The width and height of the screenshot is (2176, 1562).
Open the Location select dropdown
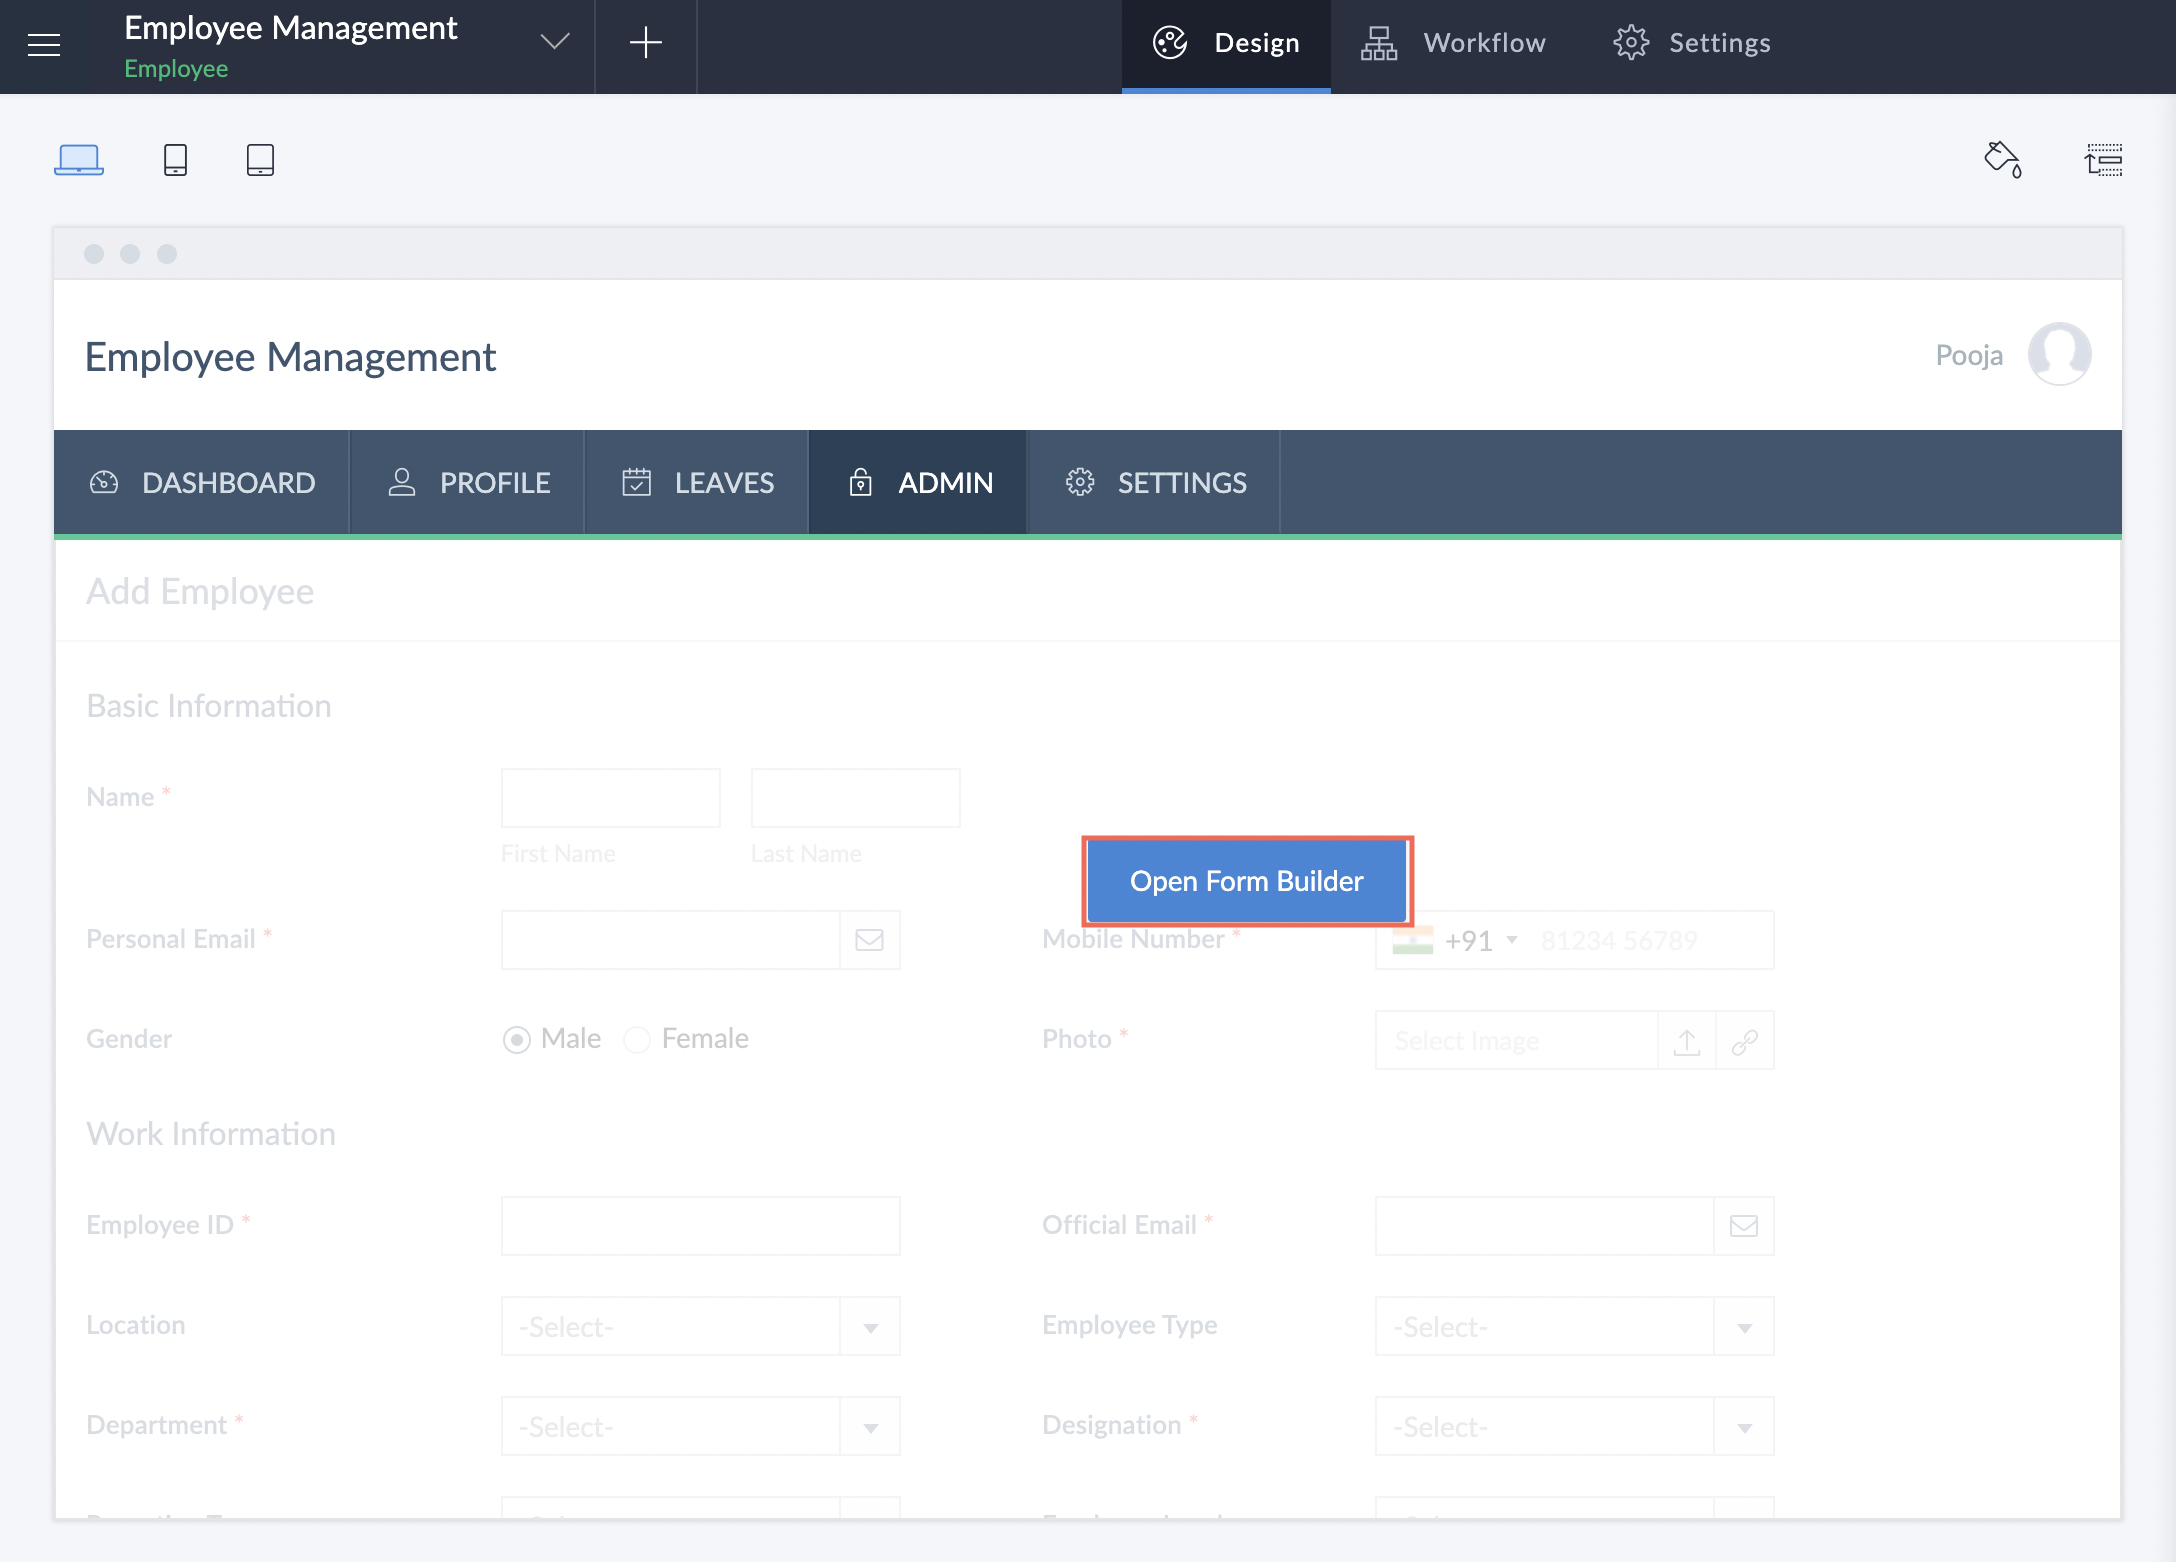pos(700,1327)
